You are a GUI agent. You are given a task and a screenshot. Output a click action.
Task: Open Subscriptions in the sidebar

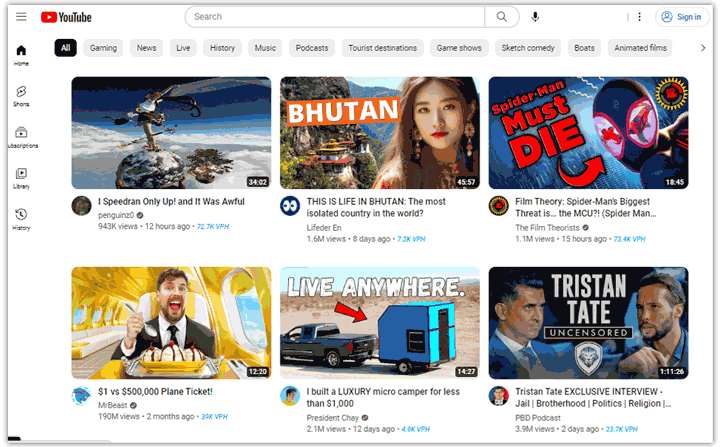tap(21, 137)
